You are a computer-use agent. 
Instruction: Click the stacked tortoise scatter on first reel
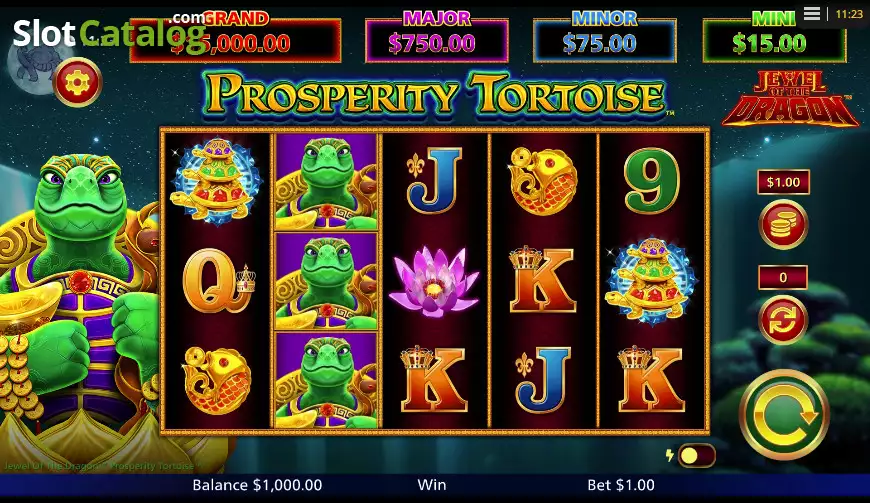(216, 182)
